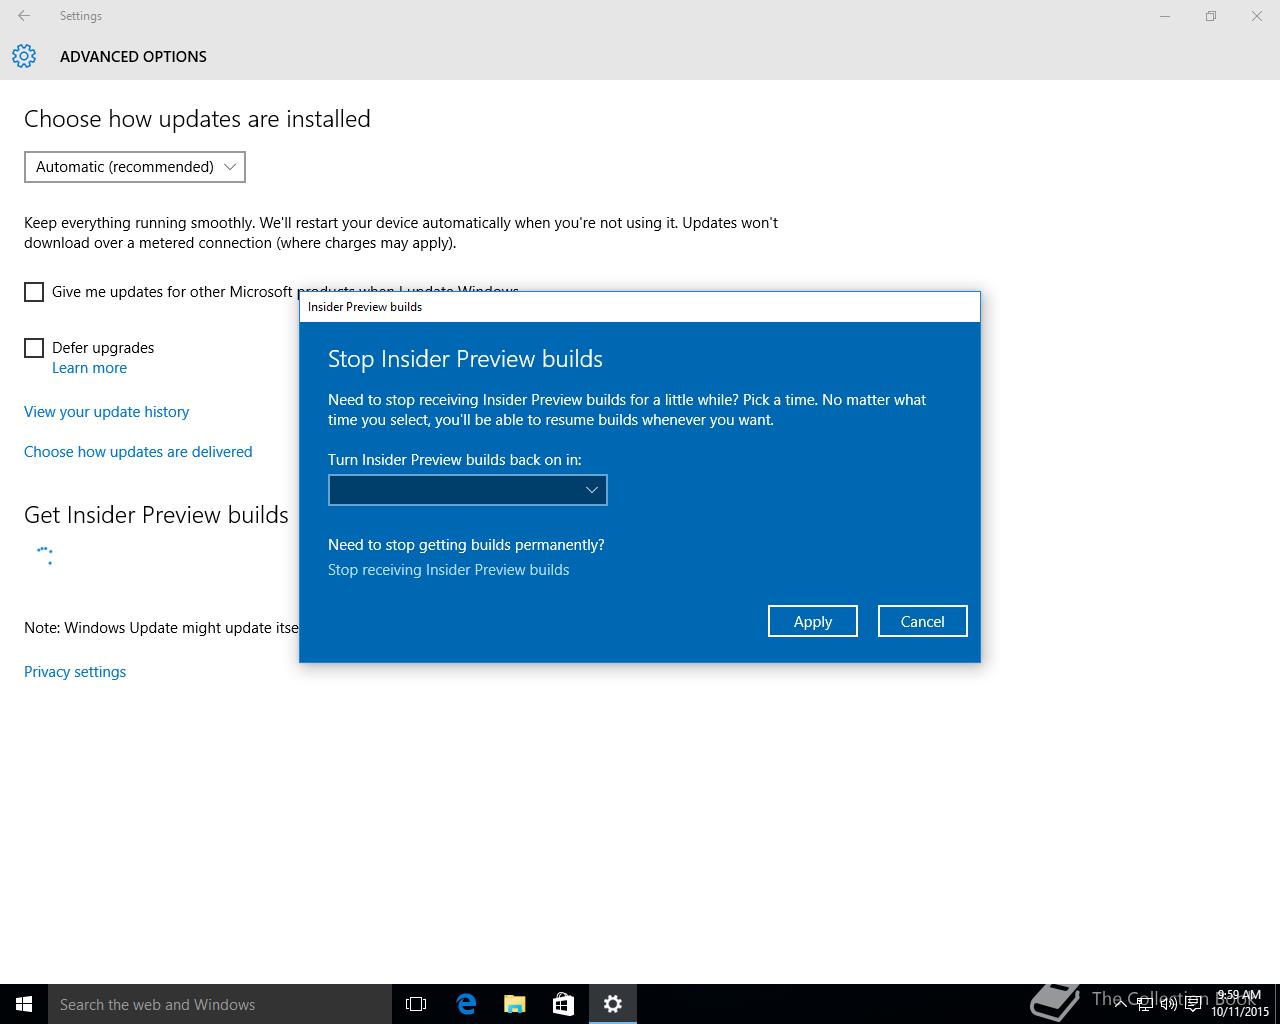Select the Settings gear taskbar icon
This screenshot has height=1024, width=1280.
pos(613,1004)
